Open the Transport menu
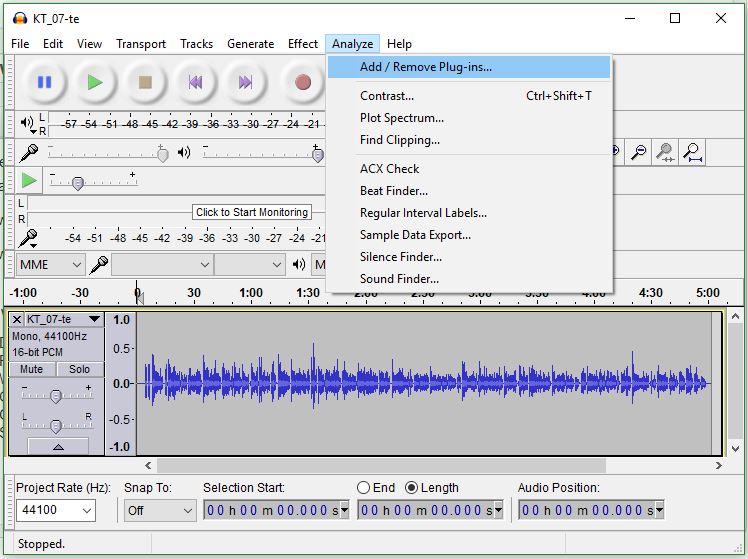This screenshot has height=559, width=748. coord(141,44)
